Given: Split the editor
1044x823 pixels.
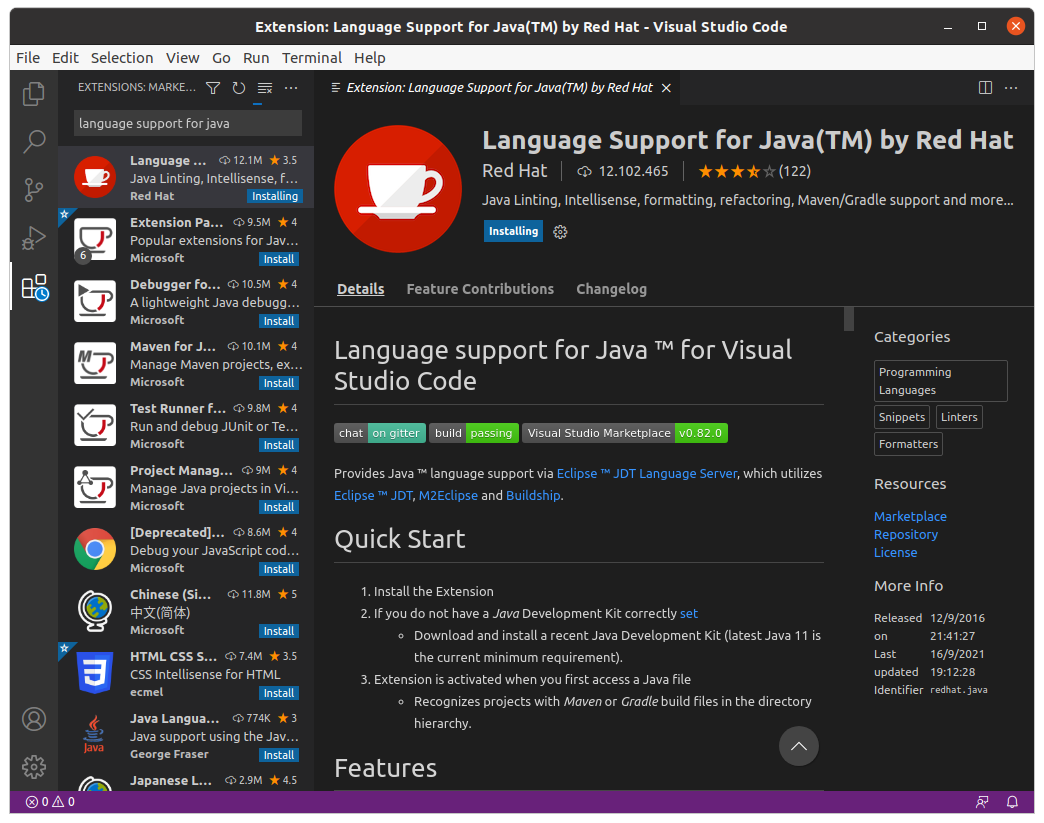Looking at the screenshot, I should tap(986, 88).
